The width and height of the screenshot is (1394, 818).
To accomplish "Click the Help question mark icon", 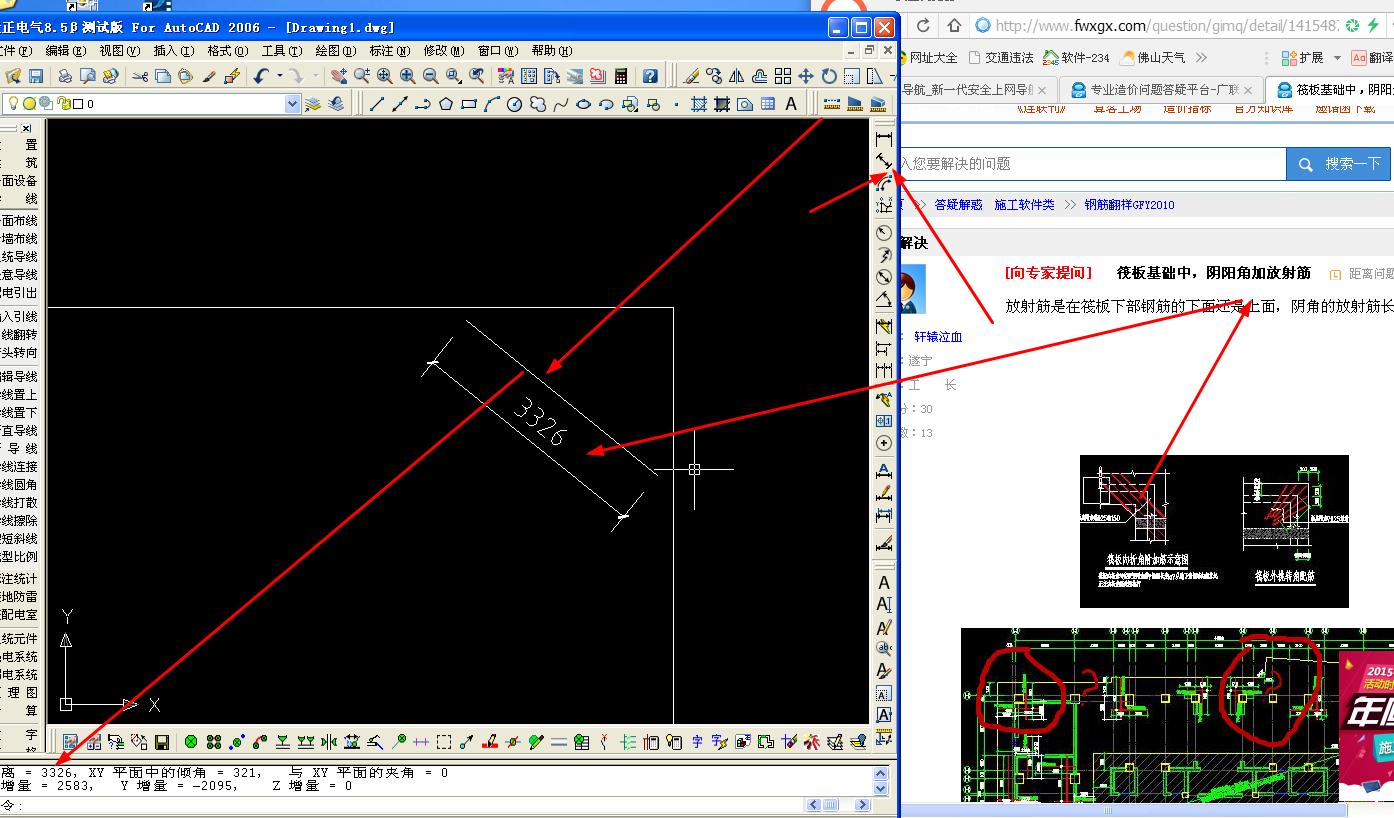I will coord(650,76).
